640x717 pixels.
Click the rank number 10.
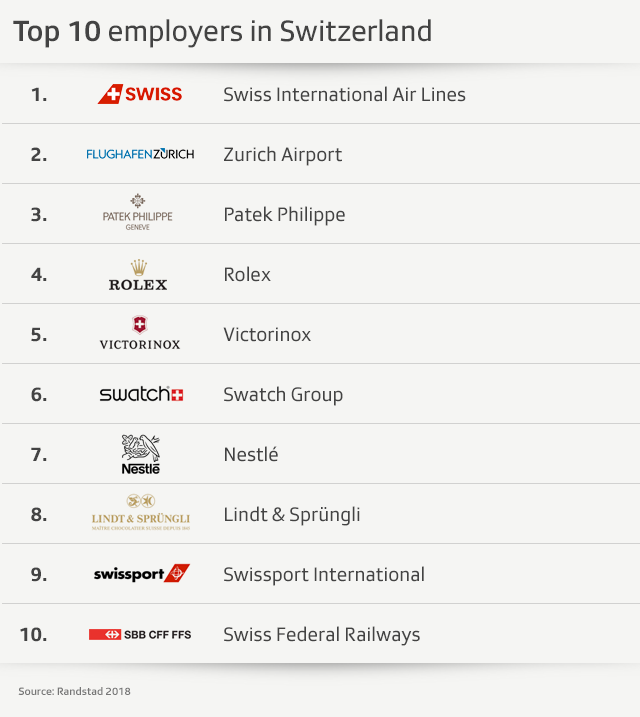coord(34,635)
